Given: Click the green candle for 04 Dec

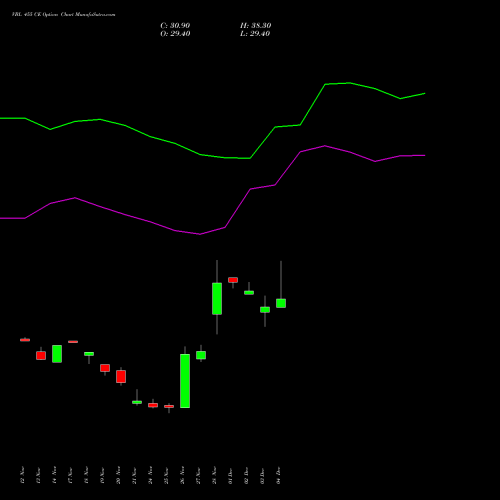Looking at the screenshot, I should click(x=281, y=303).
